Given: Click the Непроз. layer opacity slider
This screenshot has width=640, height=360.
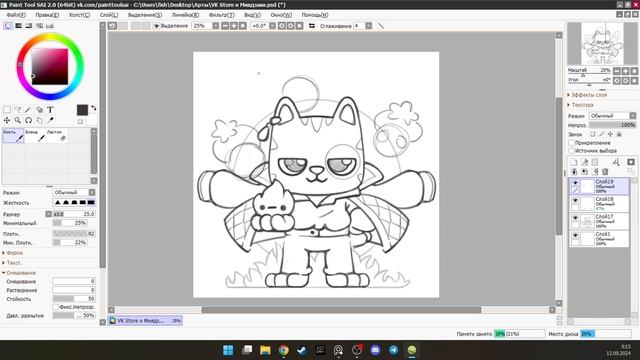Looking at the screenshot, I should [613, 125].
